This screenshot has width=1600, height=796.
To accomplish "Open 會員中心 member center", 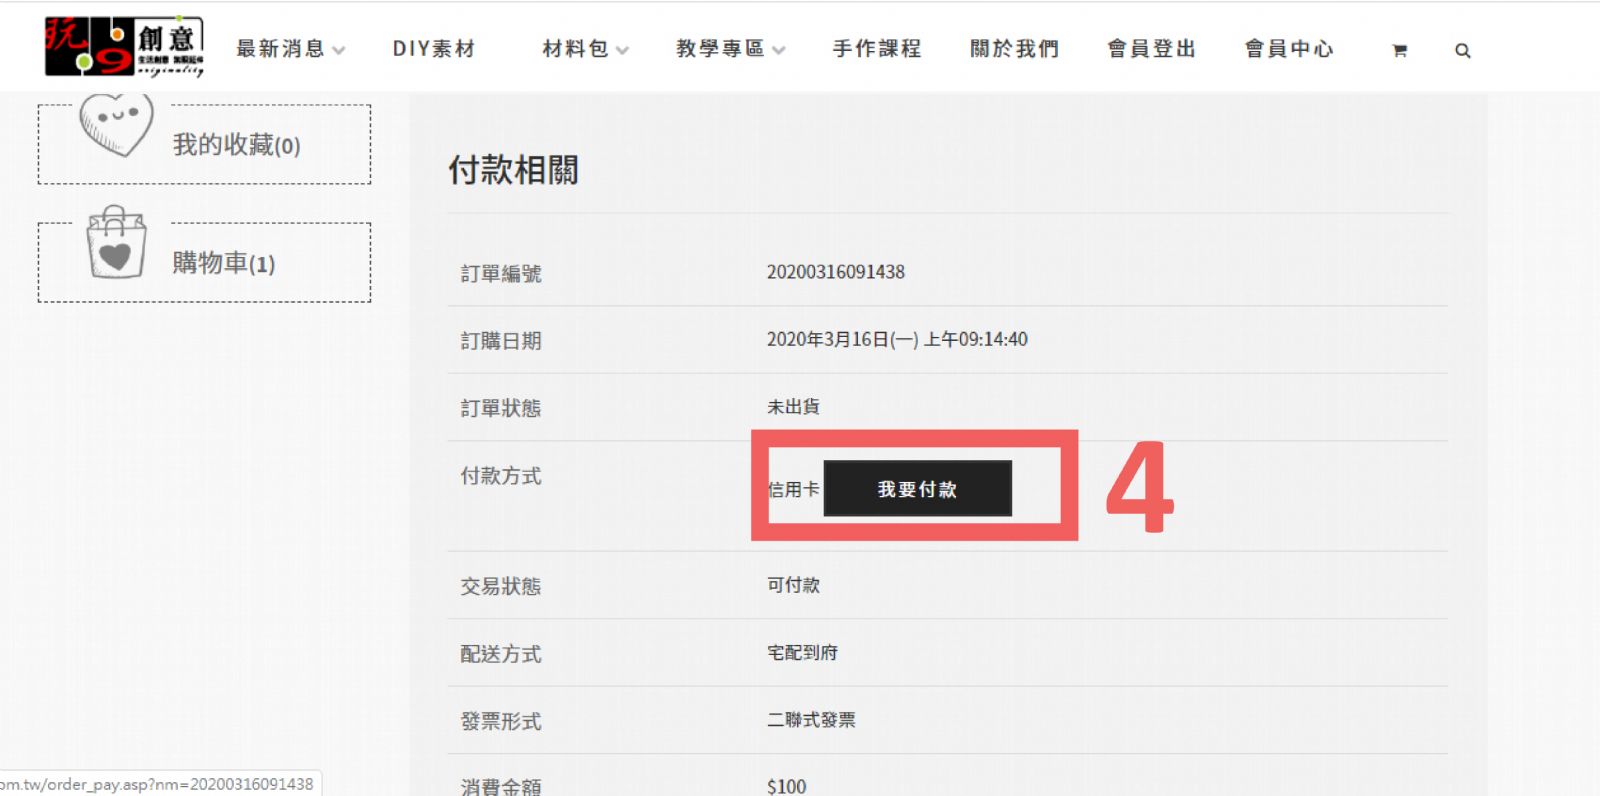I will (1289, 49).
